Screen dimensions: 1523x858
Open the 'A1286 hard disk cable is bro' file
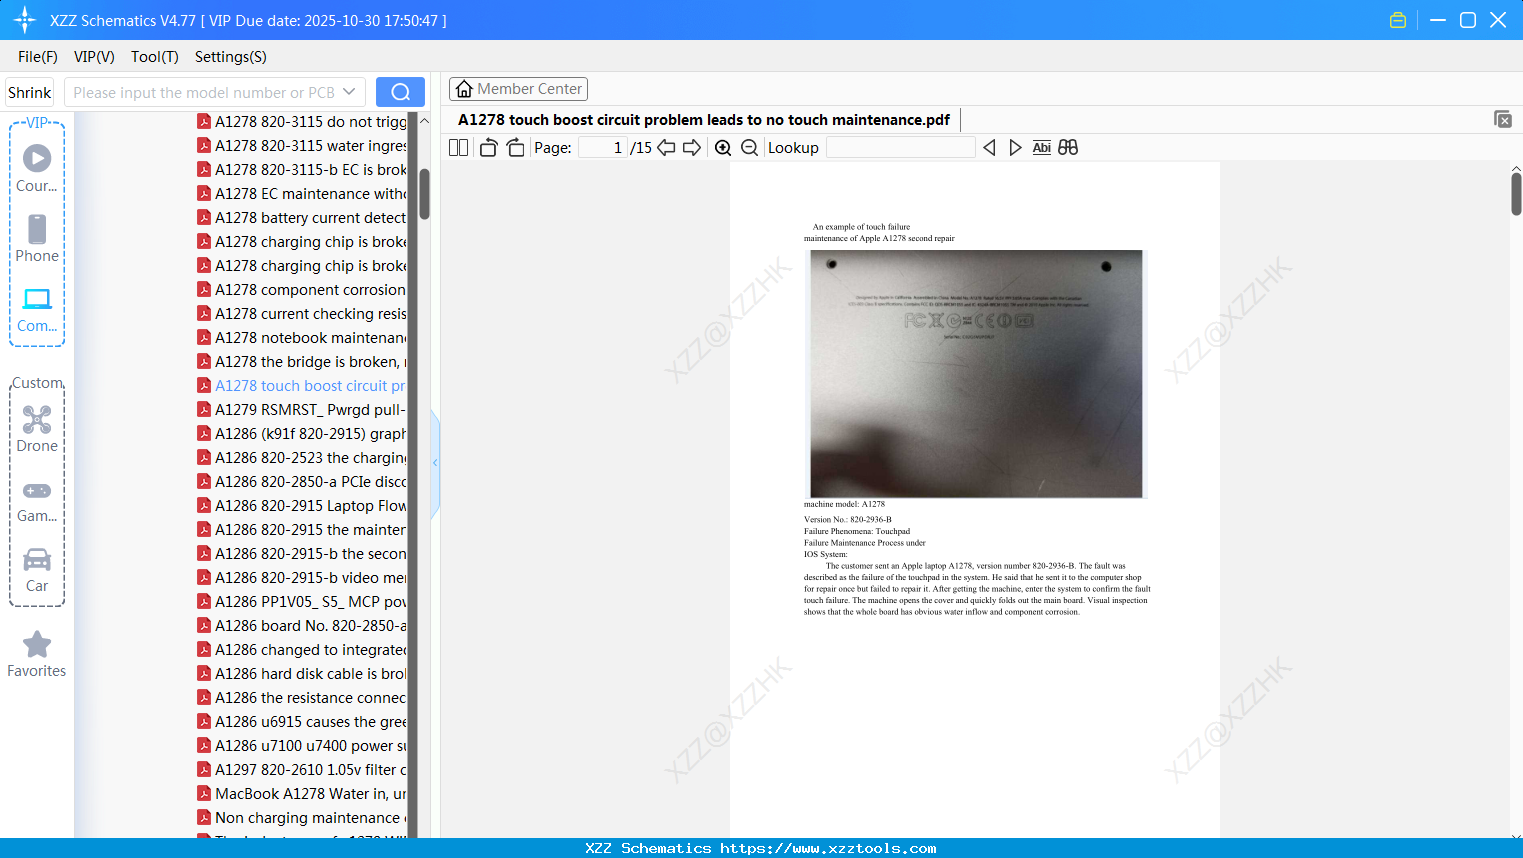click(301, 674)
